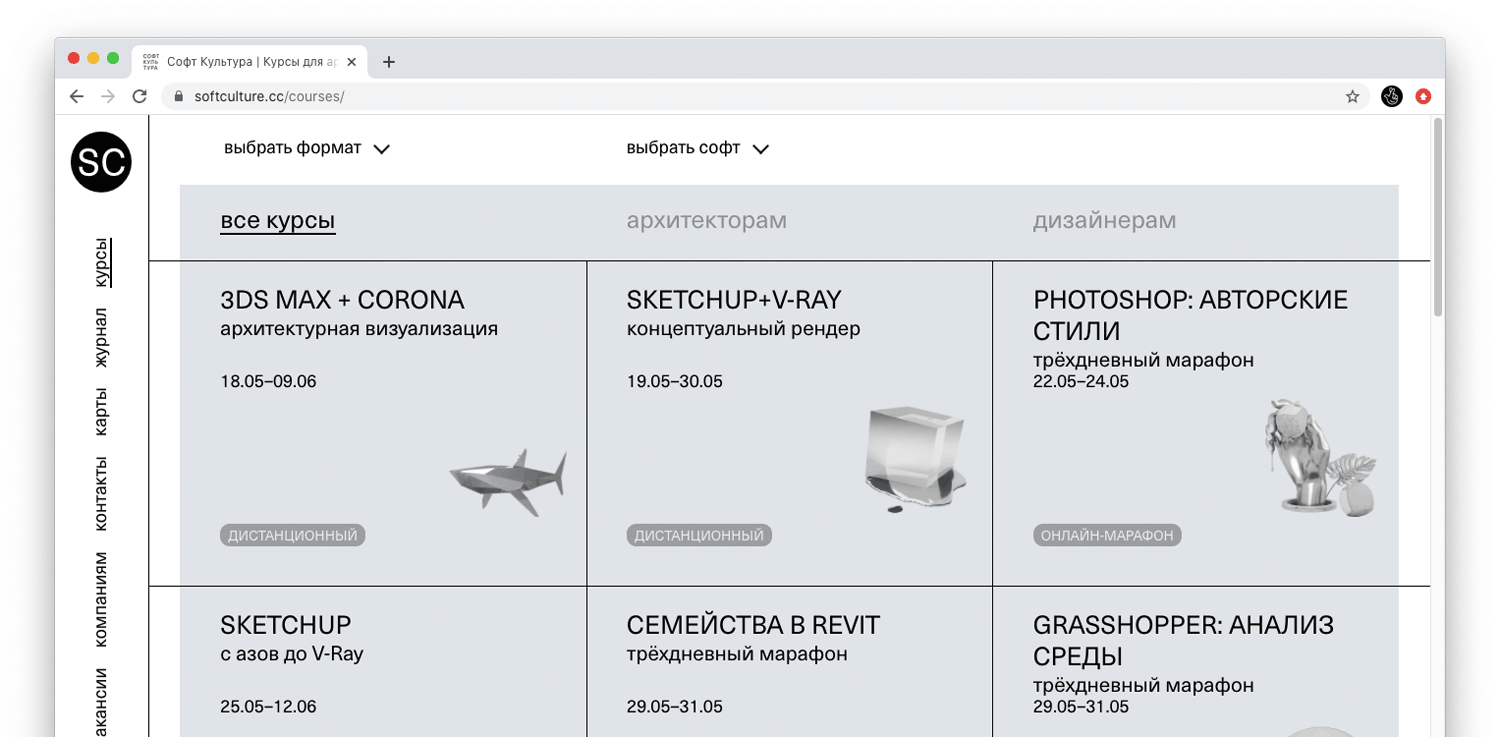Click the date 18.05–09.06
The image size is (1500, 737).
tap(268, 381)
